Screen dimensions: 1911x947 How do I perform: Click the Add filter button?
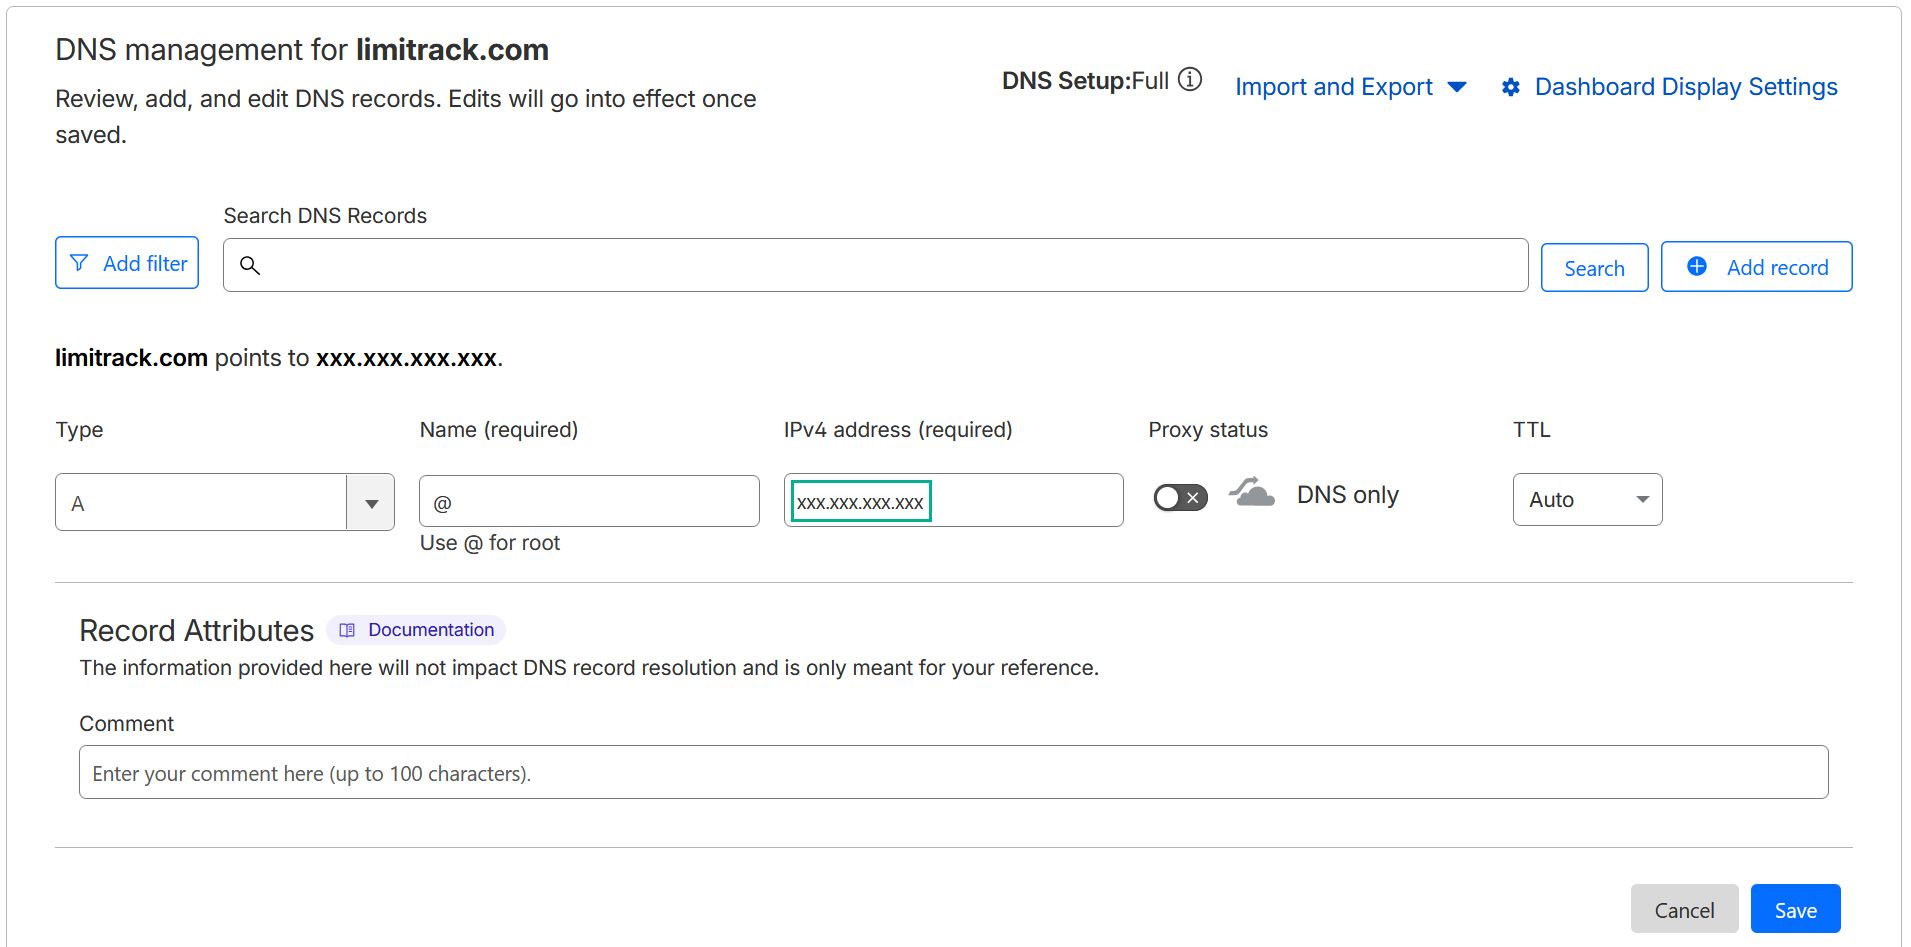point(127,263)
